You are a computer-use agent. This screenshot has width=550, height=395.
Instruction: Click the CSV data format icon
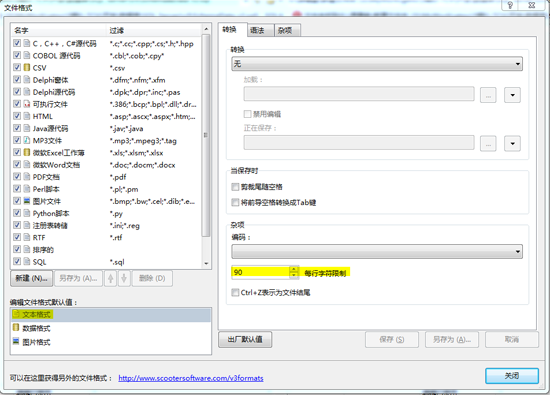(x=27, y=68)
